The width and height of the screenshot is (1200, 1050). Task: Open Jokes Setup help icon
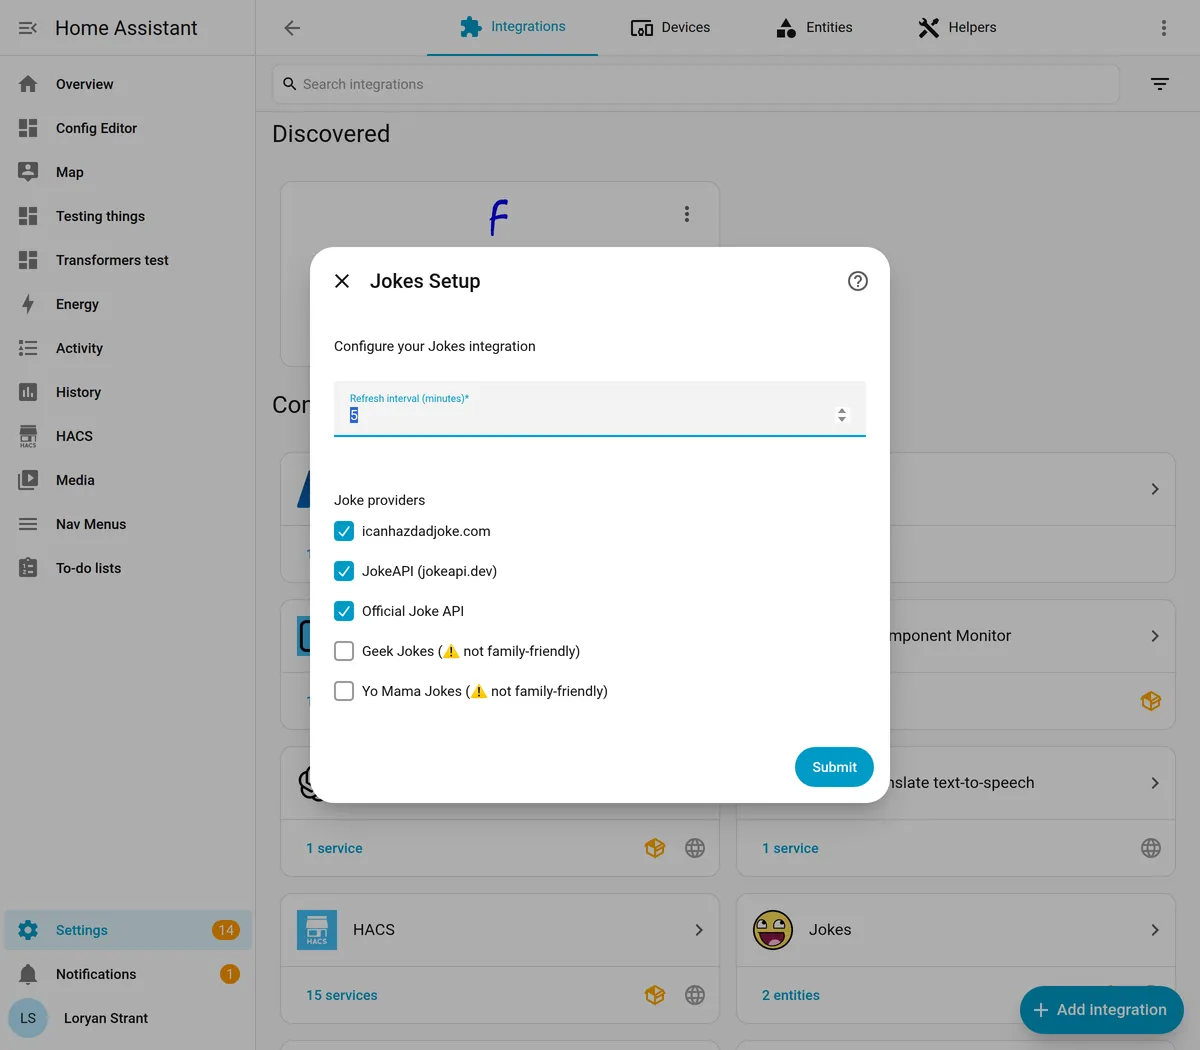coord(858,281)
